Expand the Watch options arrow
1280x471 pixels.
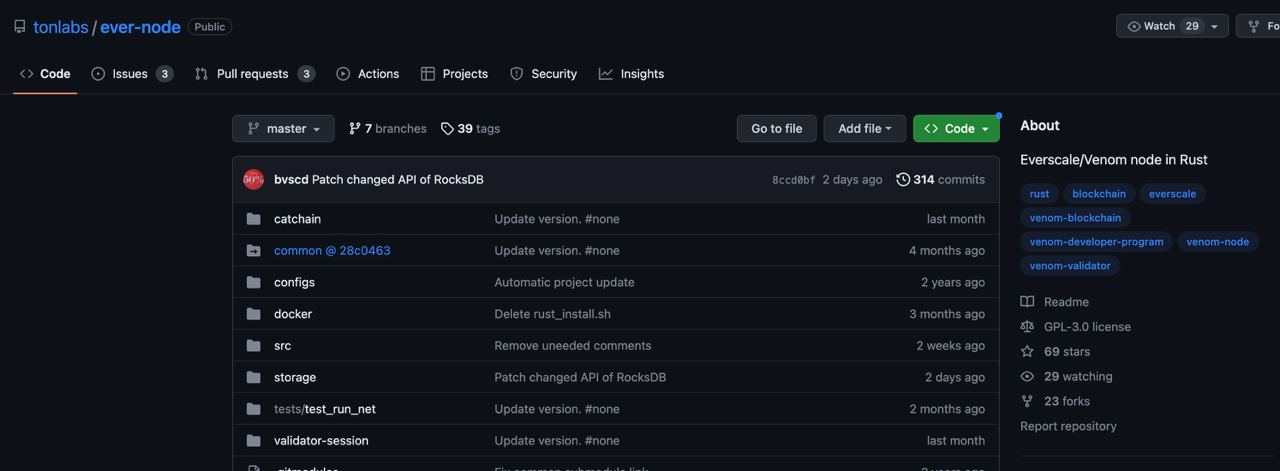[1214, 26]
